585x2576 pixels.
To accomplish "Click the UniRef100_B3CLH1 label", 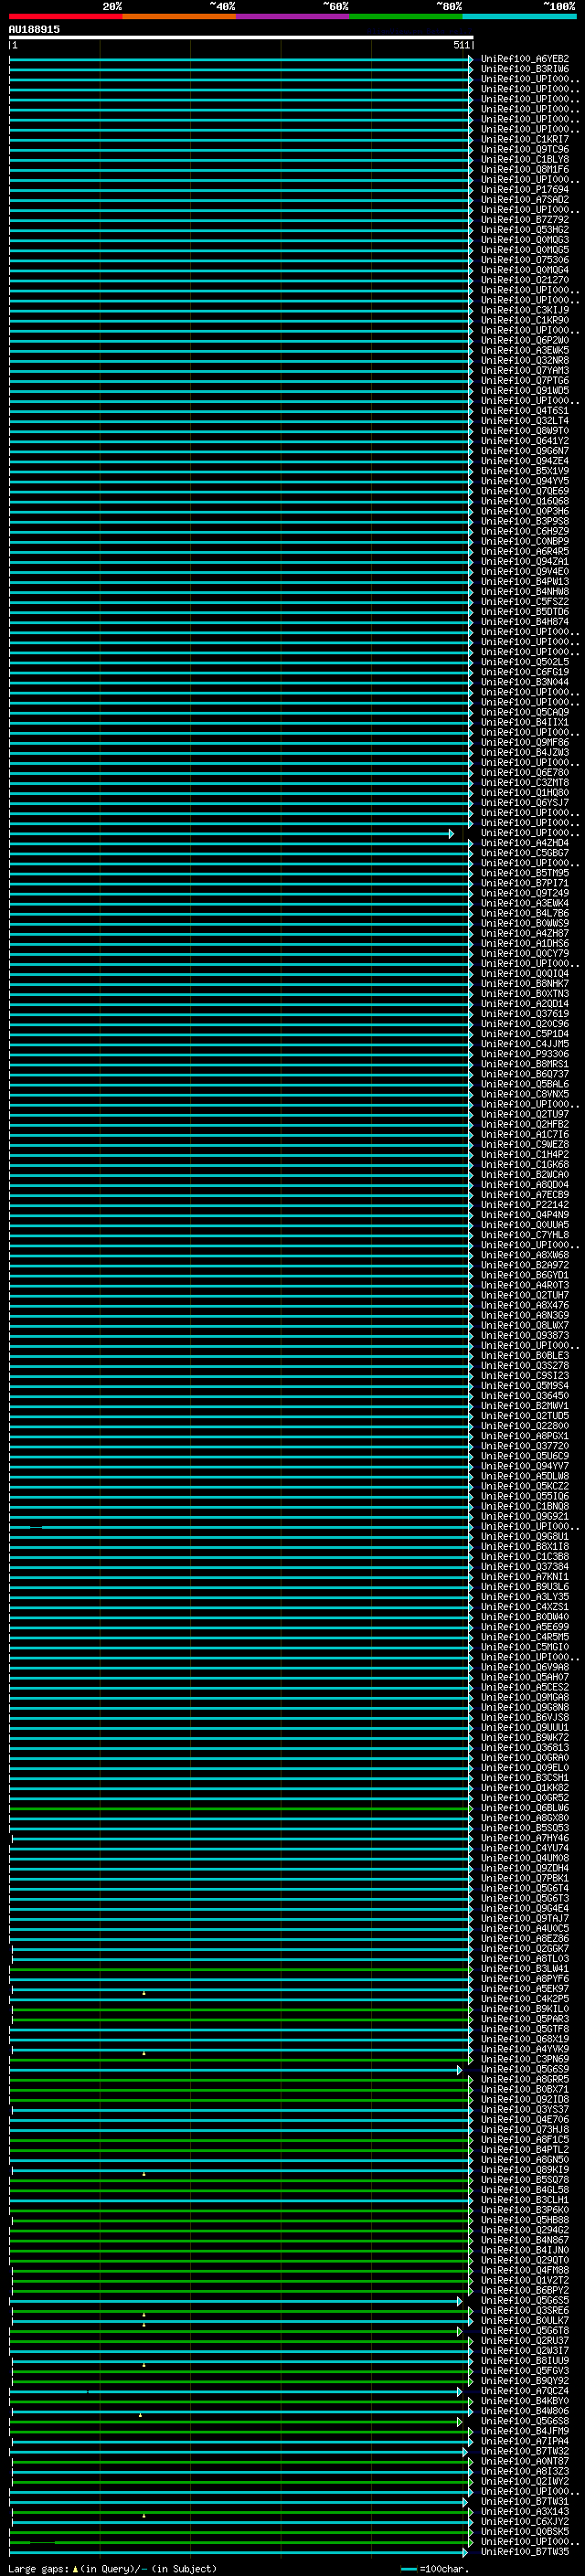I will tap(525, 2199).
